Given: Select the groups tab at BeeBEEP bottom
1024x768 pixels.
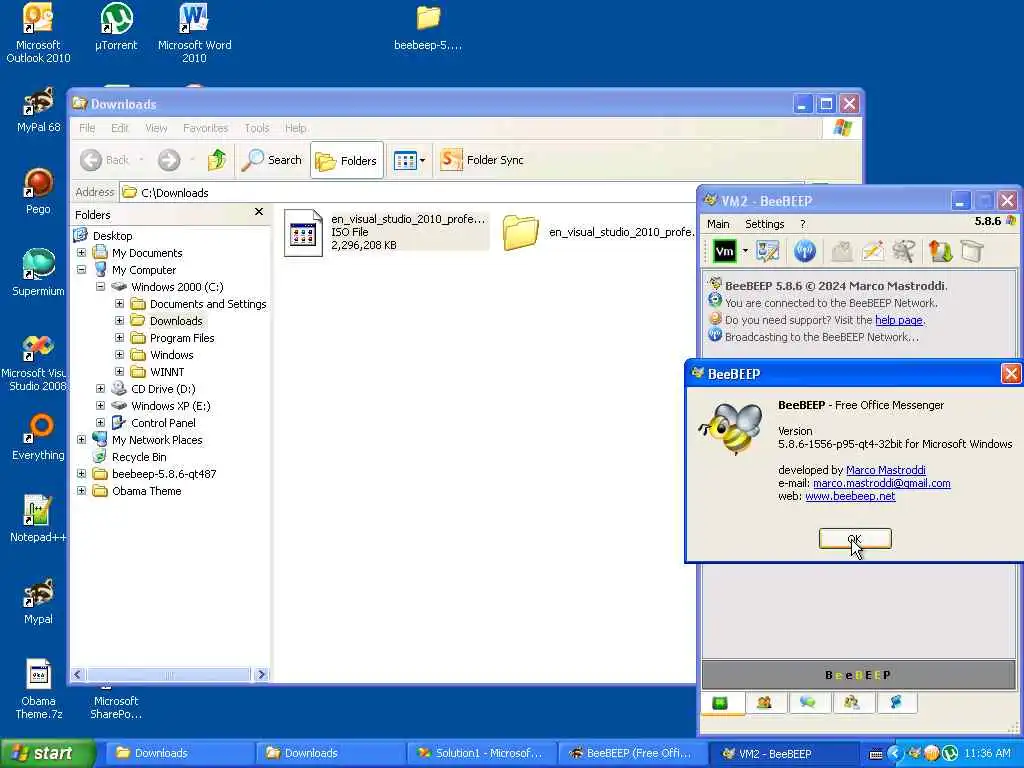Looking at the screenshot, I should 852,703.
